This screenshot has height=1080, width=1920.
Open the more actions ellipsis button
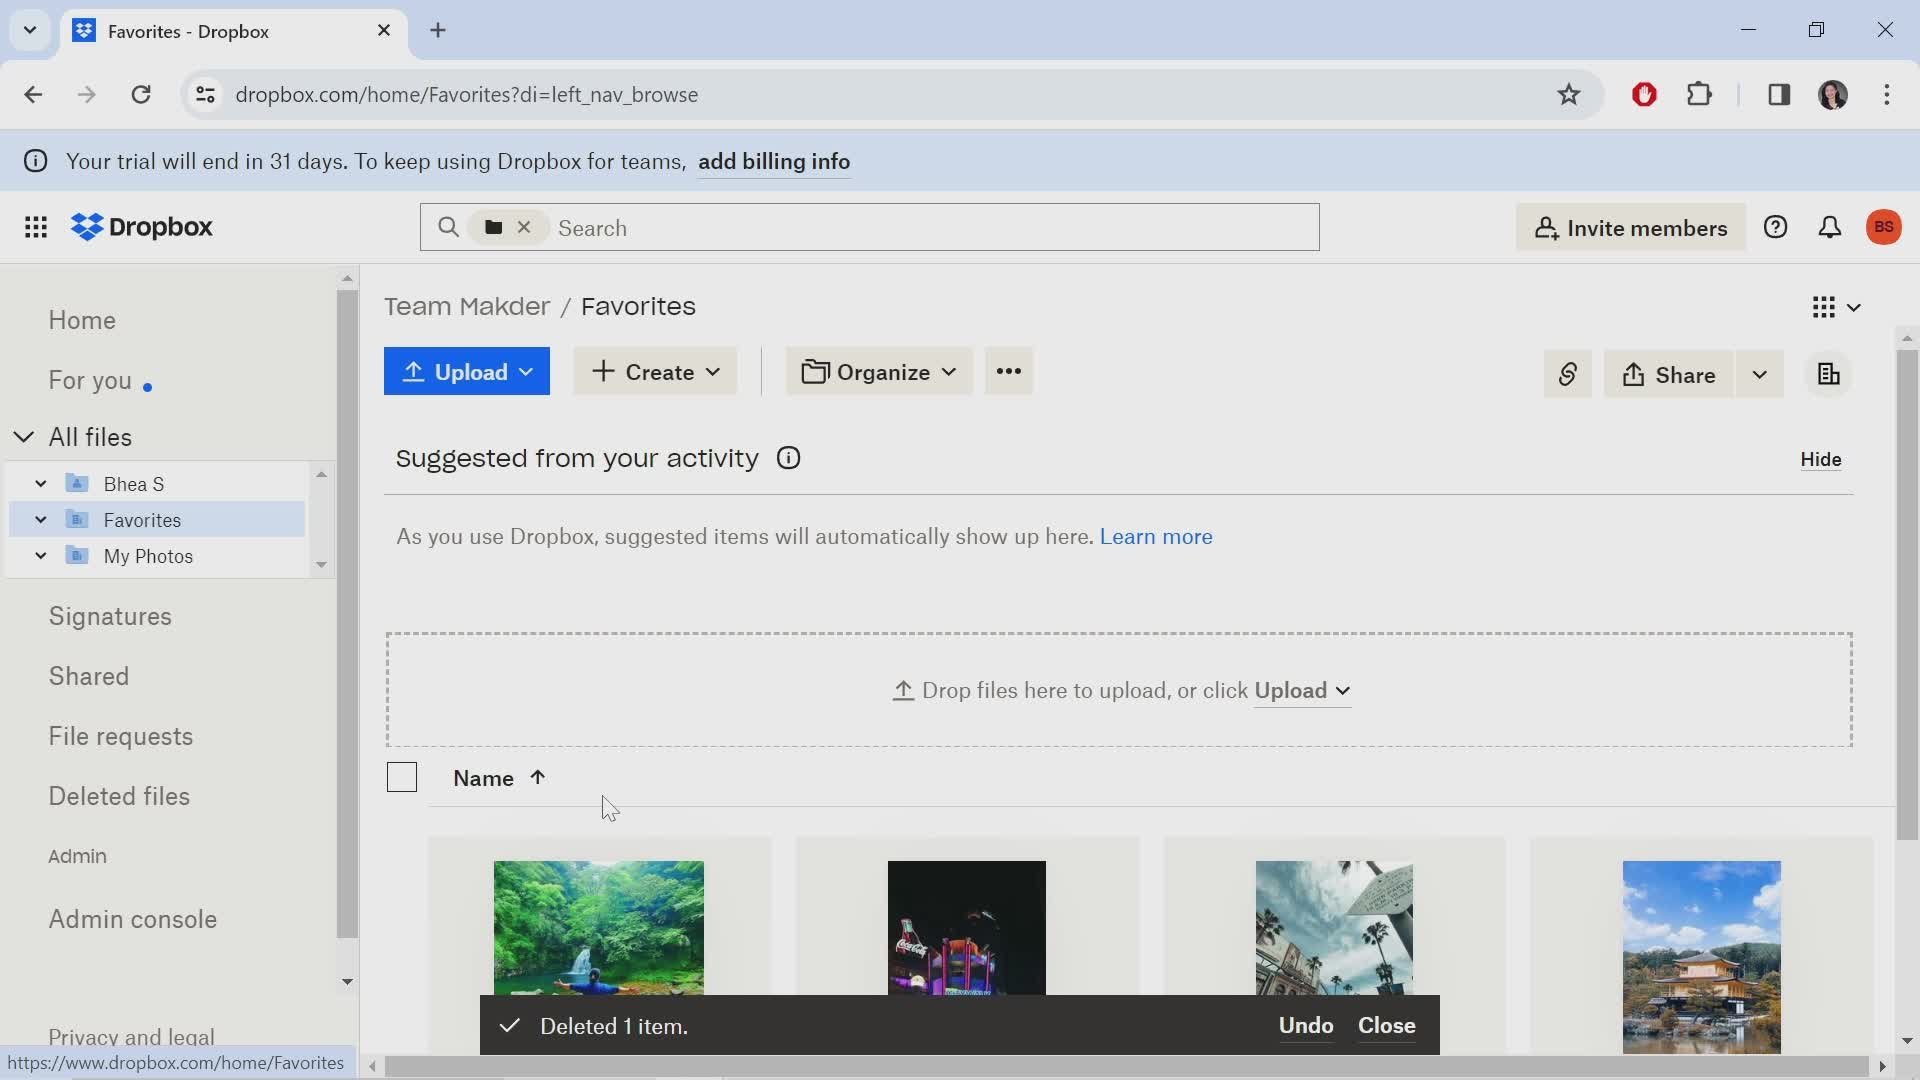coord(1008,372)
